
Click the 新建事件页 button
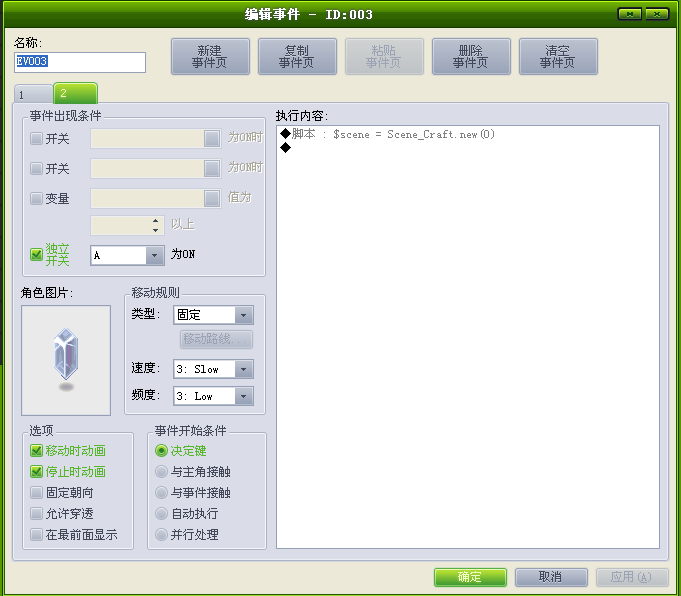click(210, 56)
